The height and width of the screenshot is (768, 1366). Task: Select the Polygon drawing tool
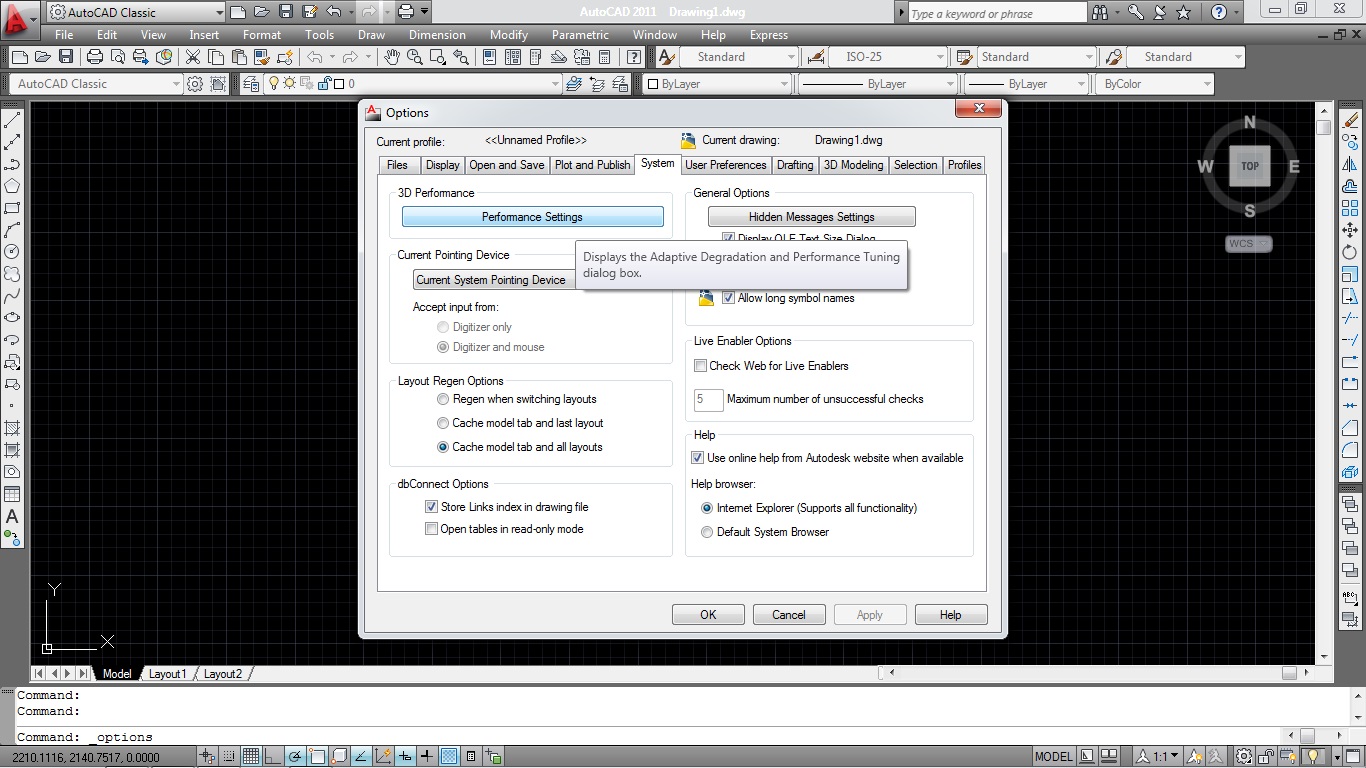(x=13, y=186)
